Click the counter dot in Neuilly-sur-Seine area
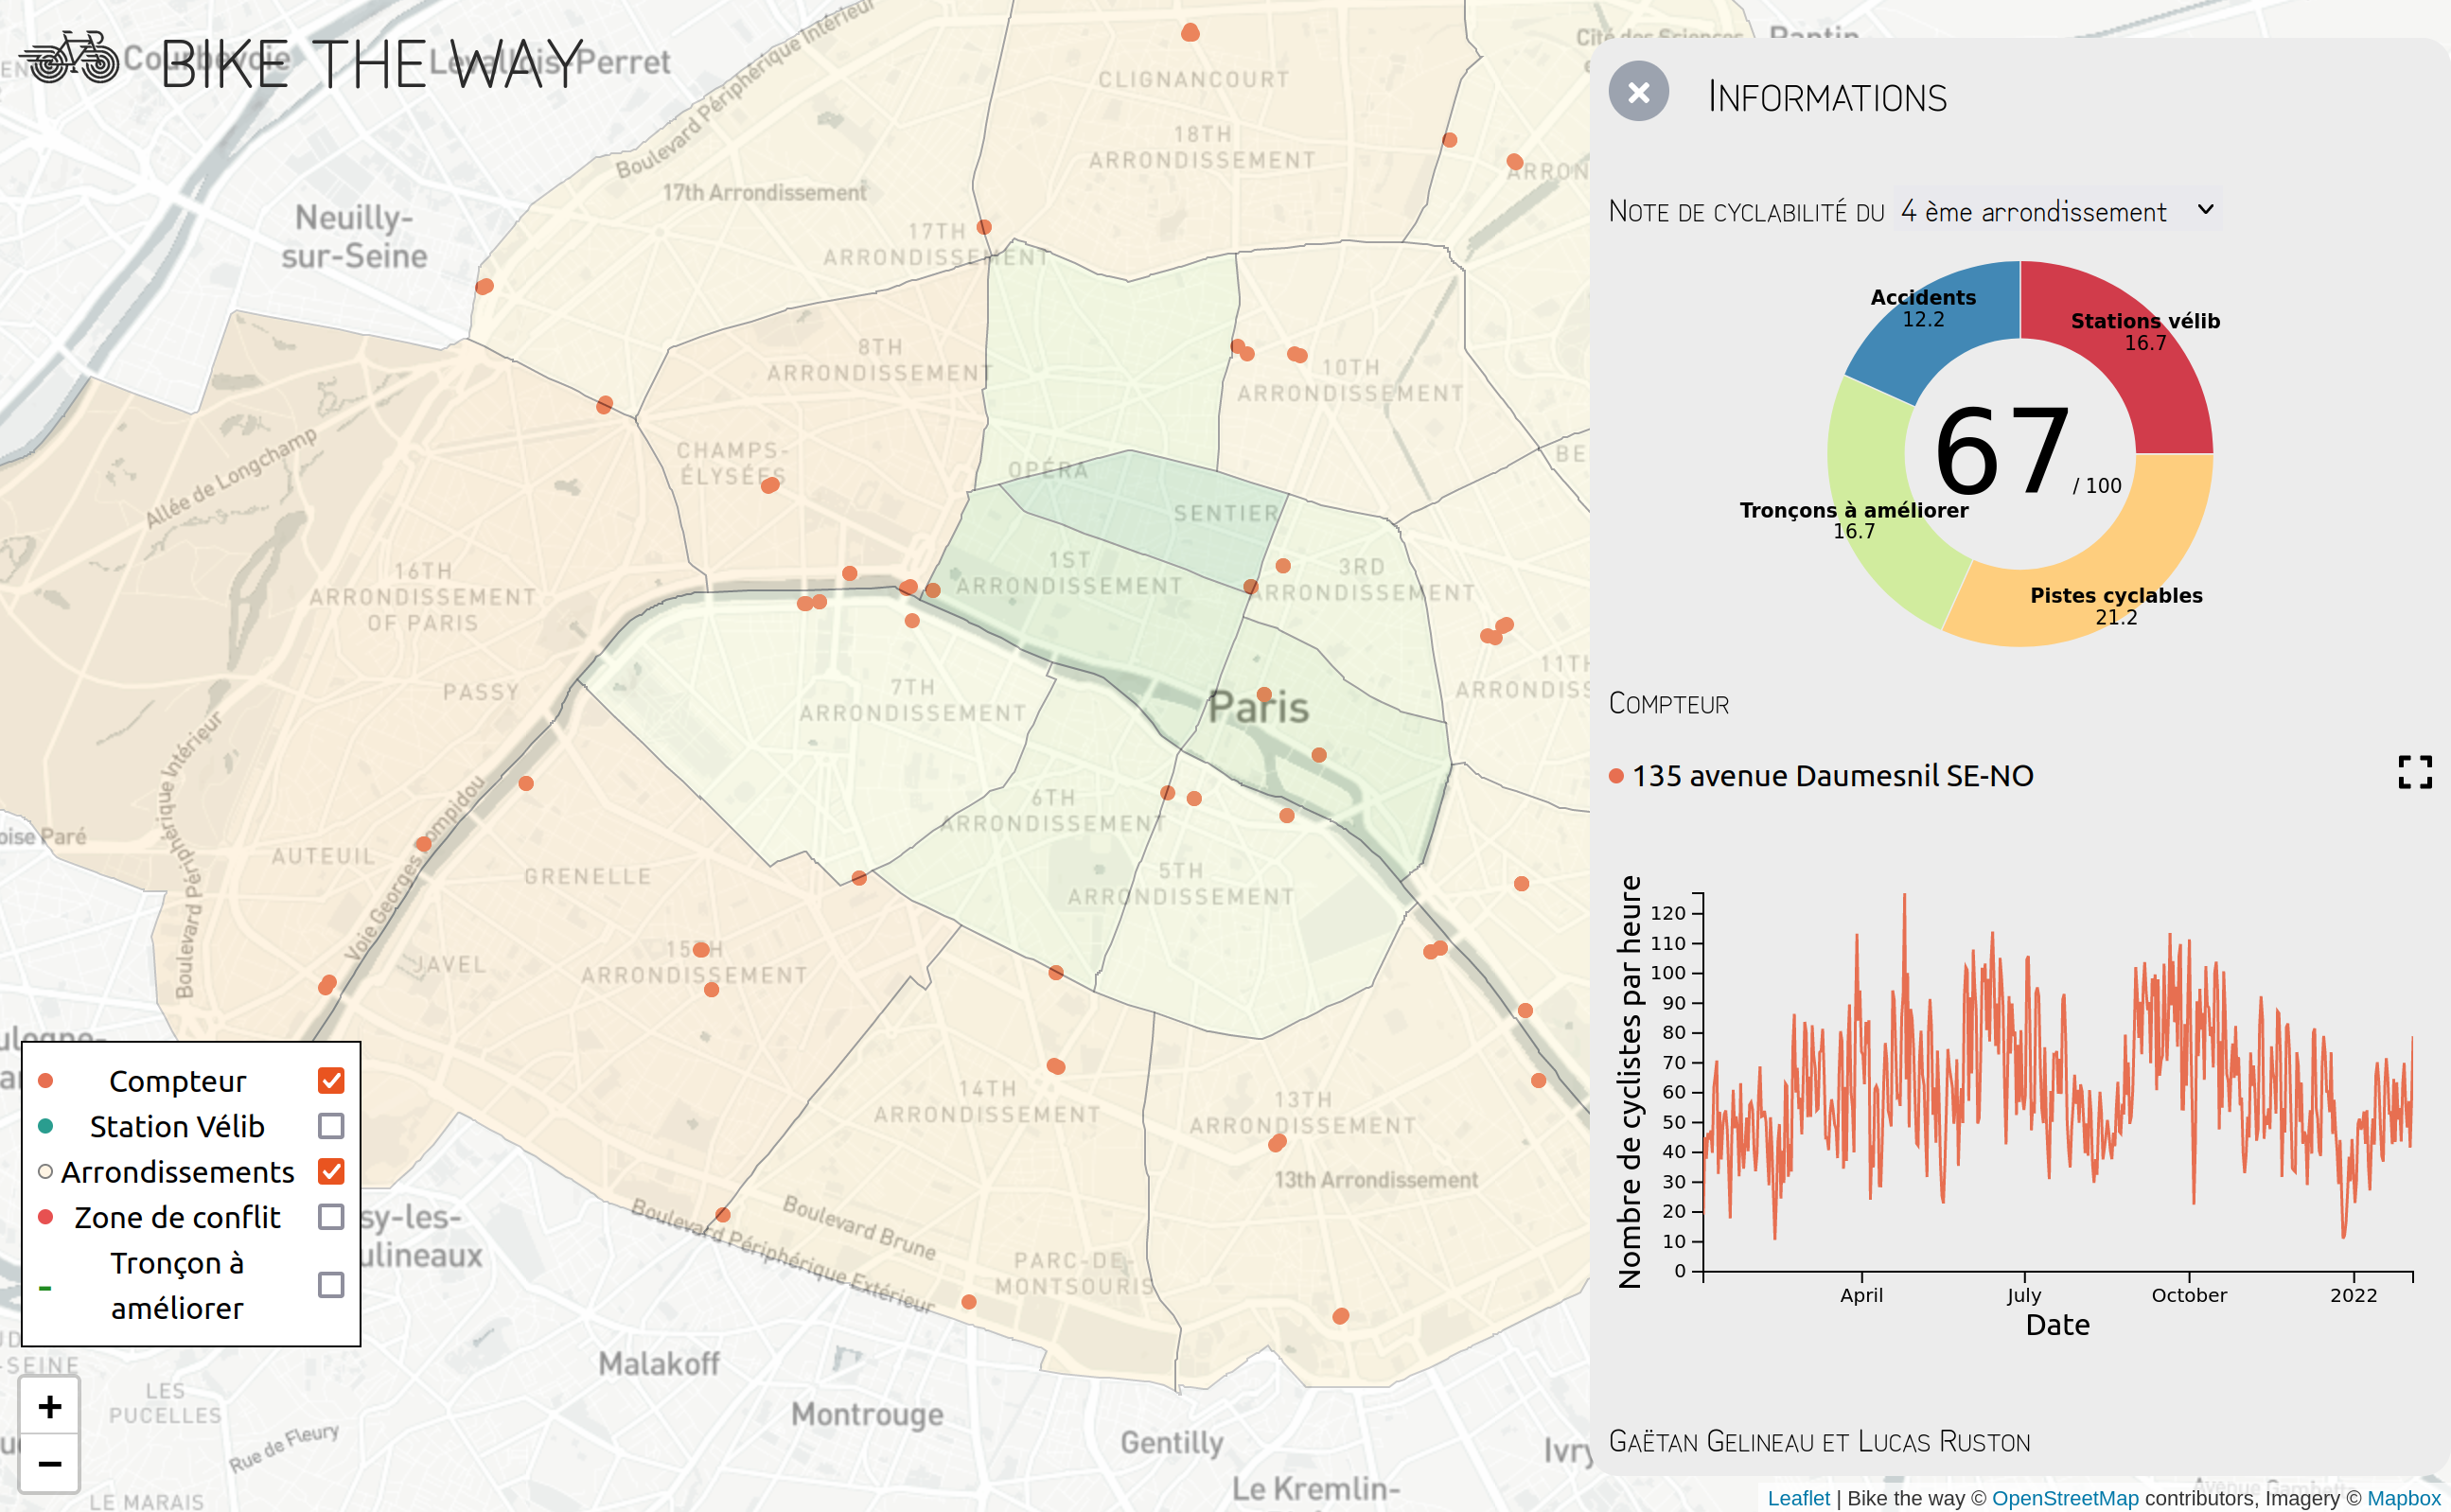 [x=484, y=287]
